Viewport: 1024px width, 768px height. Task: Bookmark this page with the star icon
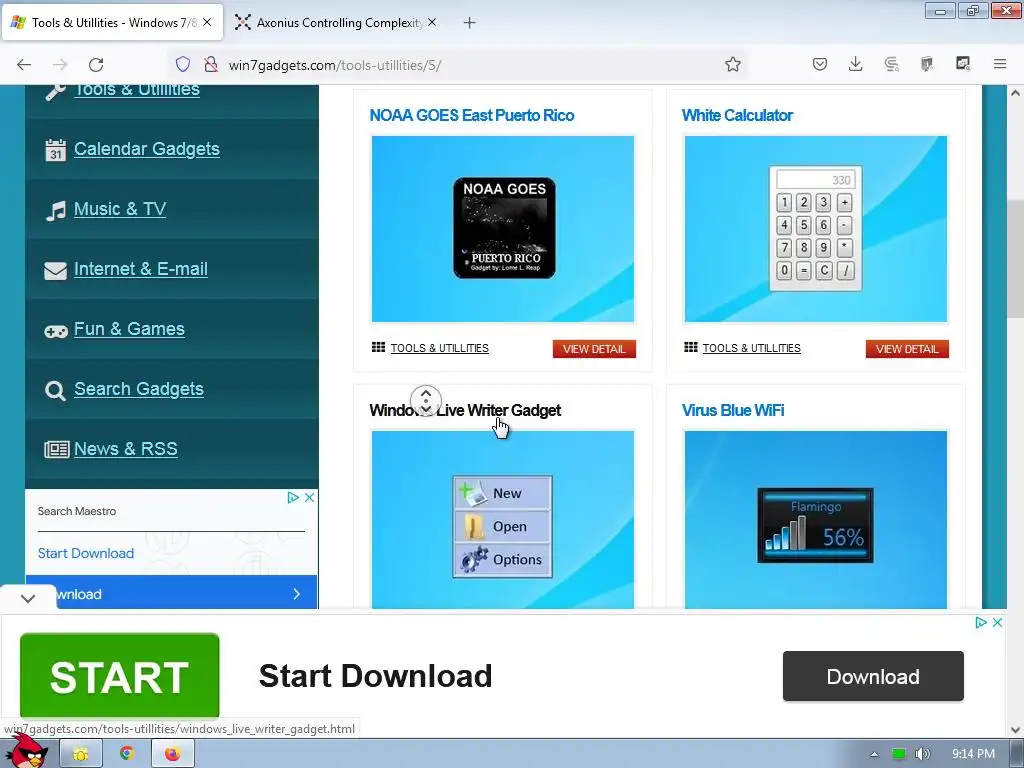click(733, 64)
